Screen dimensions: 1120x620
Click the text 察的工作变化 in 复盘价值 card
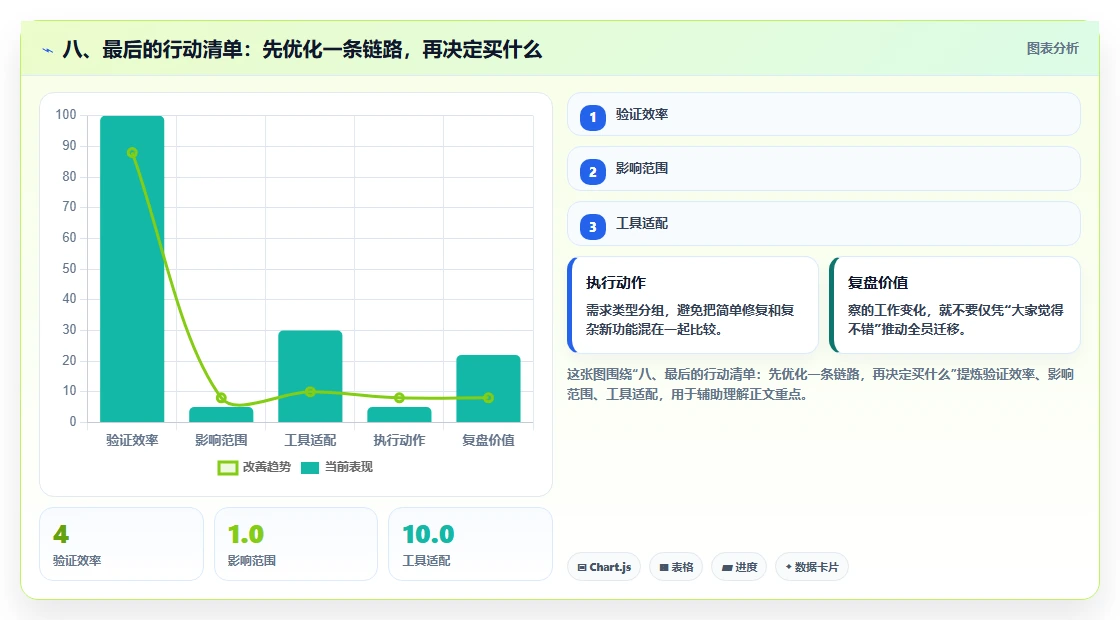(886, 311)
